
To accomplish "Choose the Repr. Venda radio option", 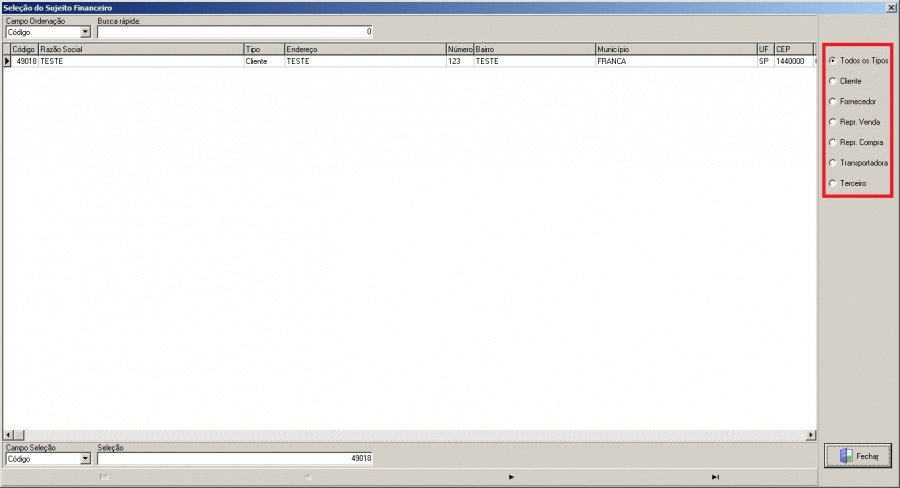I will (854, 122).
